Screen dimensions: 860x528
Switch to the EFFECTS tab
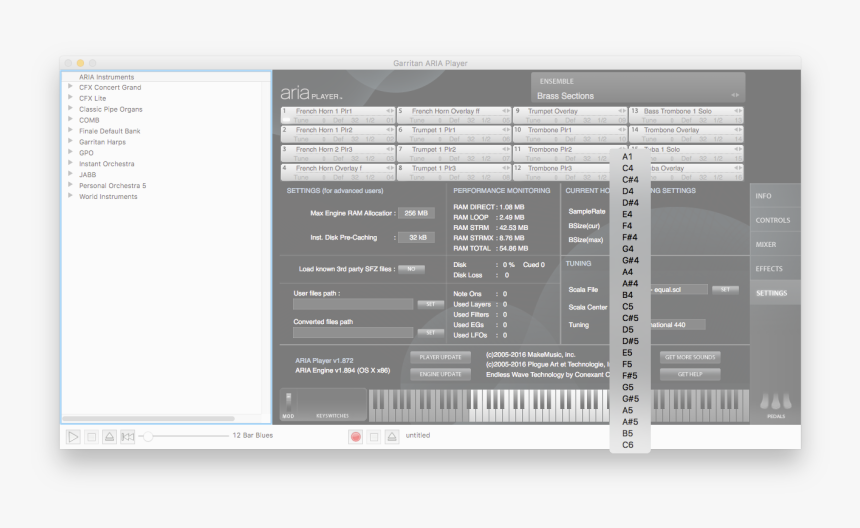775,269
